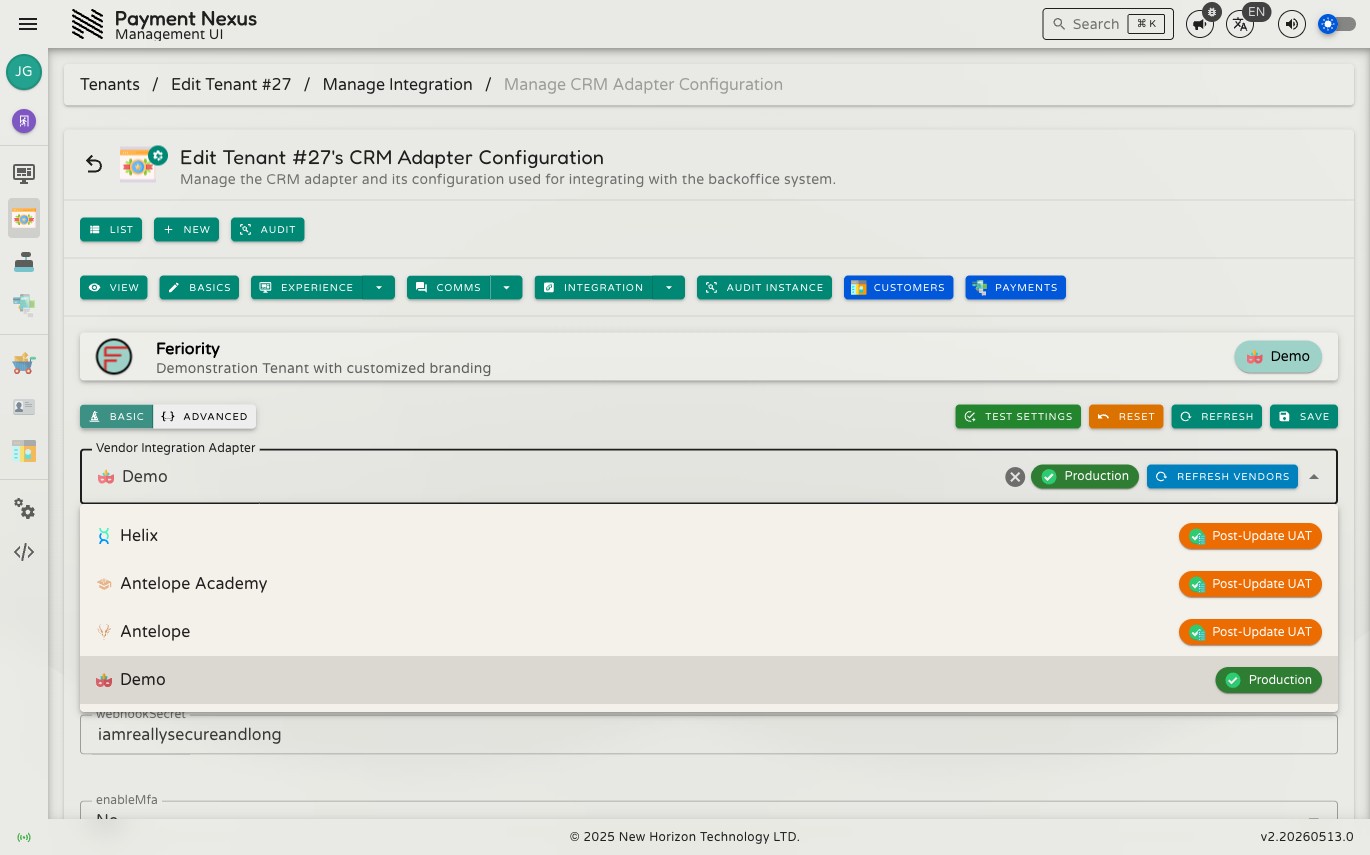Screen dimensions: 1370x855
Task: Click the Demo tag on Feriority card
Action: pyautogui.click(x=1278, y=357)
